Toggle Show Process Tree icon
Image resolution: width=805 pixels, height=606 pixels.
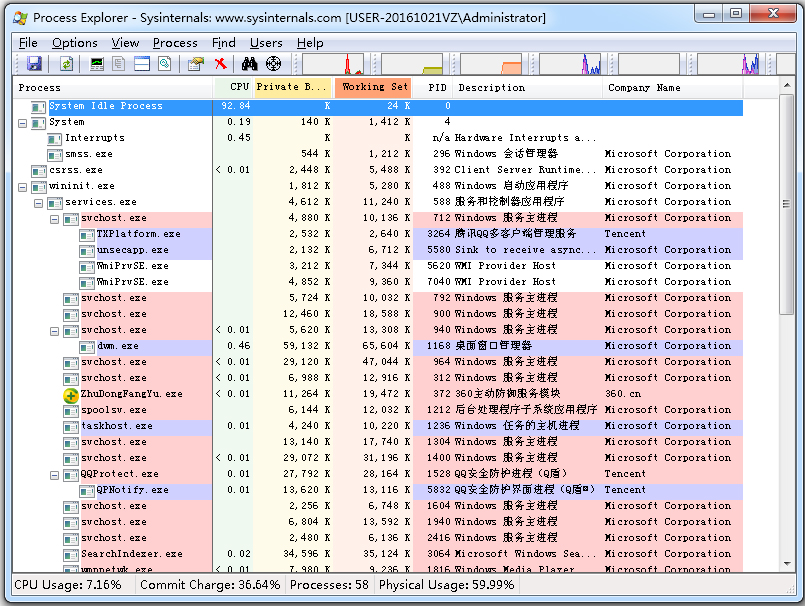click(x=119, y=64)
